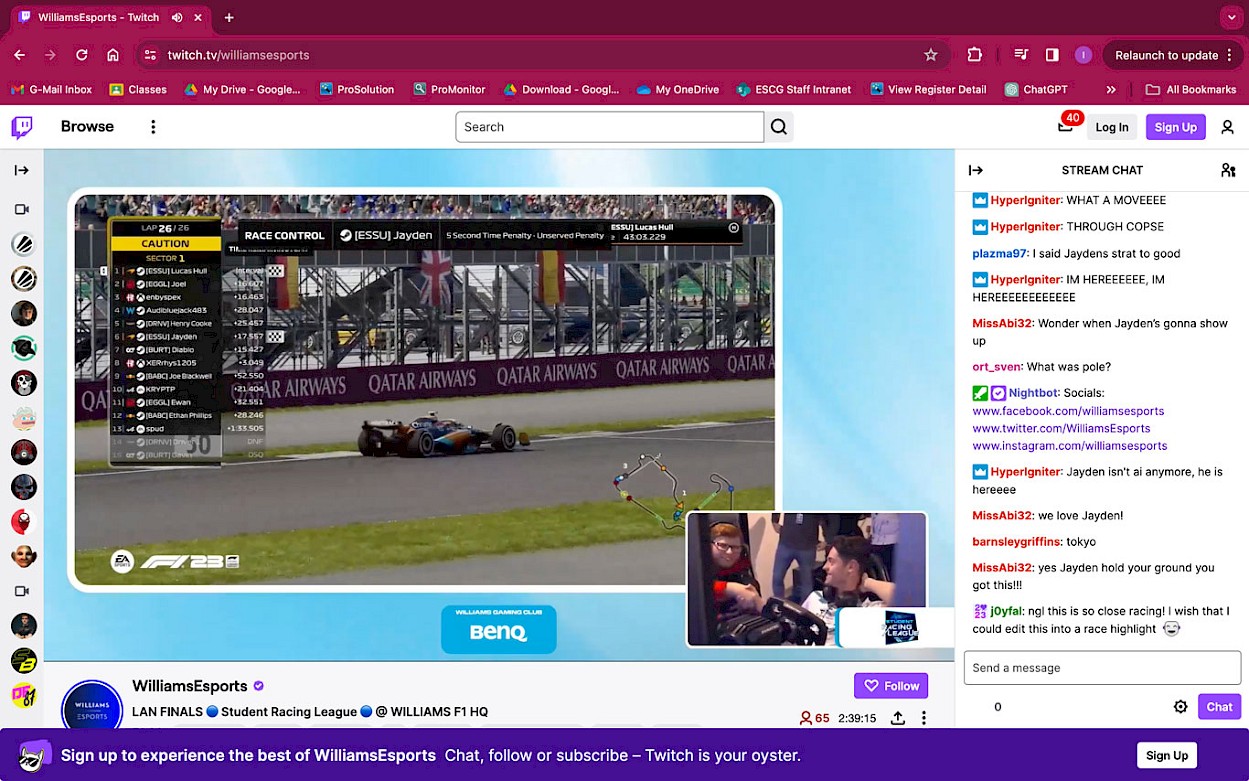The height and width of the screenshot is (781, 1249).
Task: Open the Williams Esports Instagram link
Action: point(1070,446)
